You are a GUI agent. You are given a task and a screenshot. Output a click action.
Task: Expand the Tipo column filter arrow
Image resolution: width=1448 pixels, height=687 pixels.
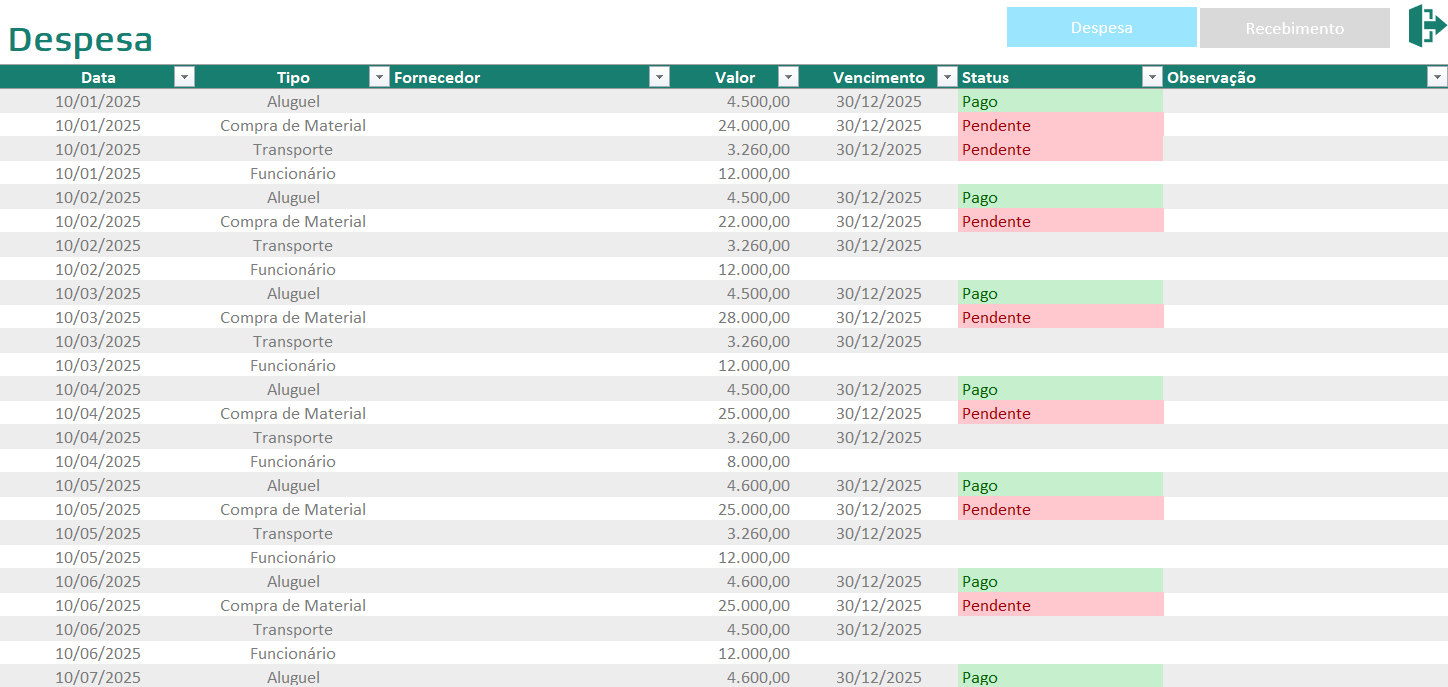379,77
